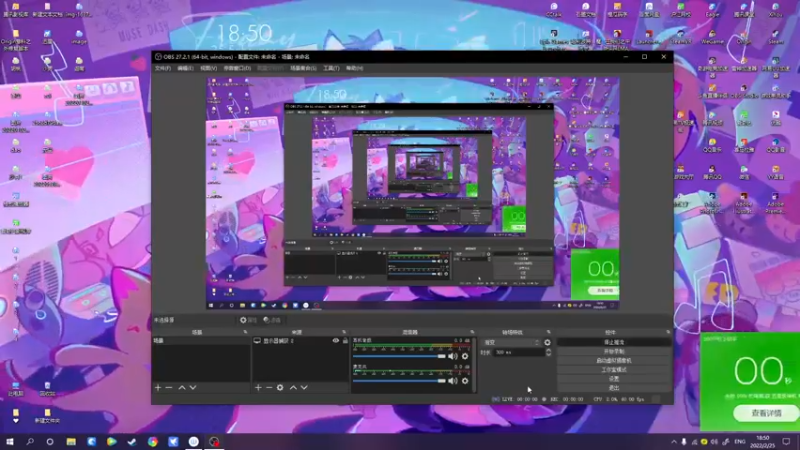Pop out the Controls dock header icon
Viewport: 800px width, 450px height.
point(668,332)
